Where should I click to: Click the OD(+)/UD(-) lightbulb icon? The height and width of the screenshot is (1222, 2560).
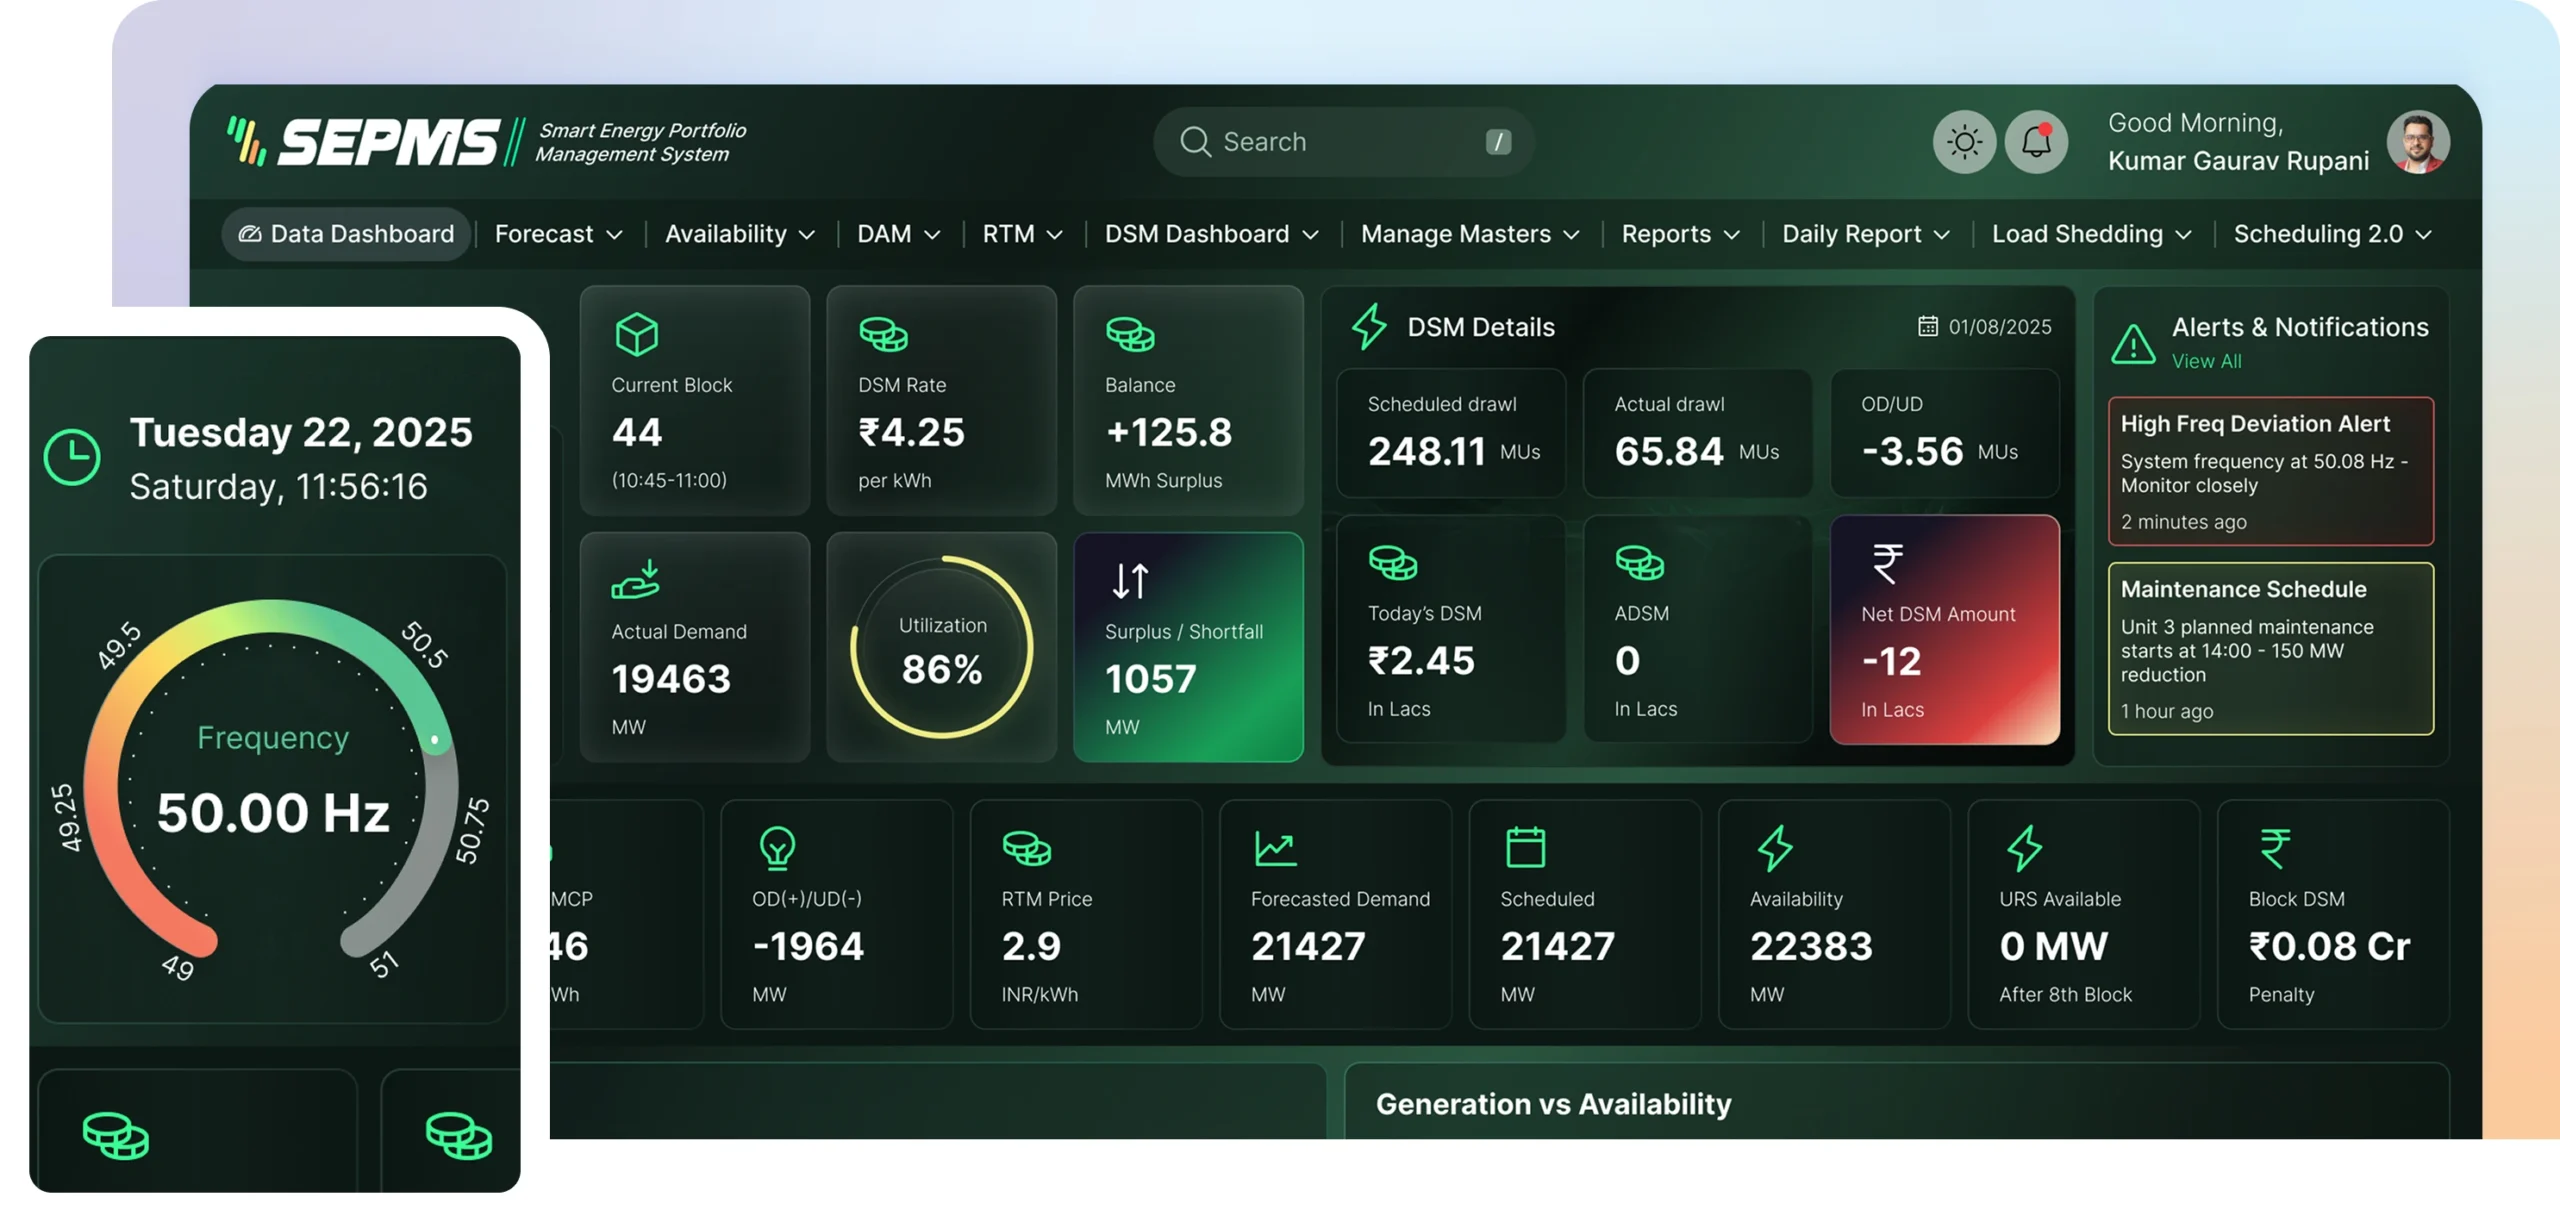pyautogui.click(x=777, y=848)
